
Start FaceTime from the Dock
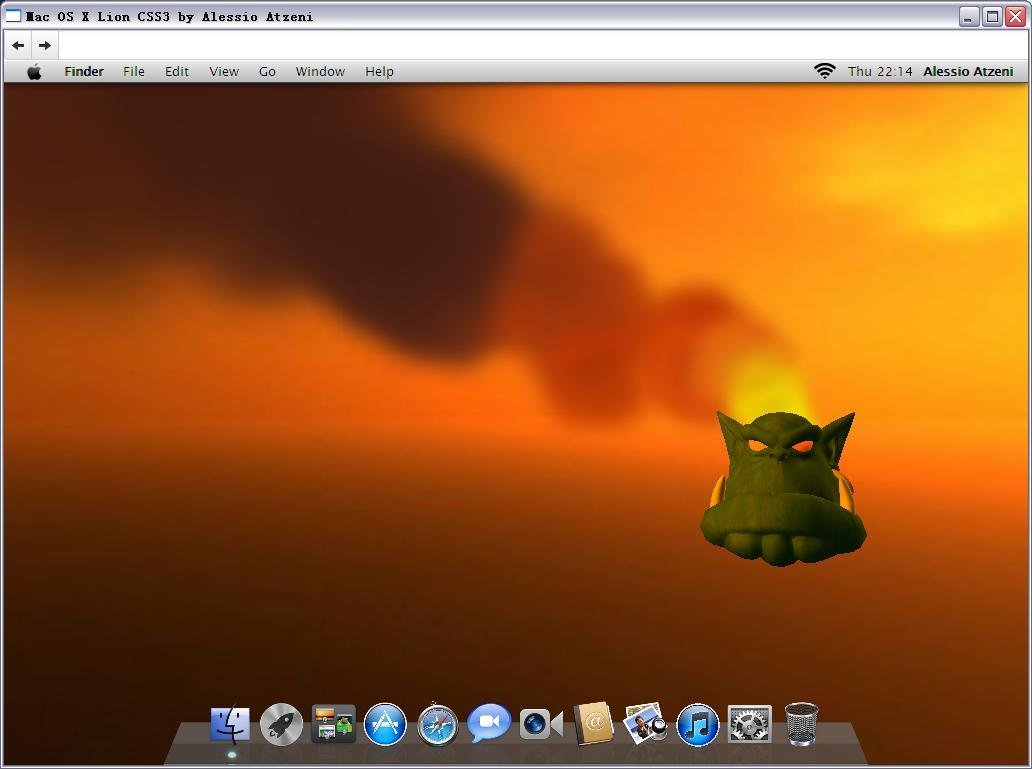click(x=541, y=723)
